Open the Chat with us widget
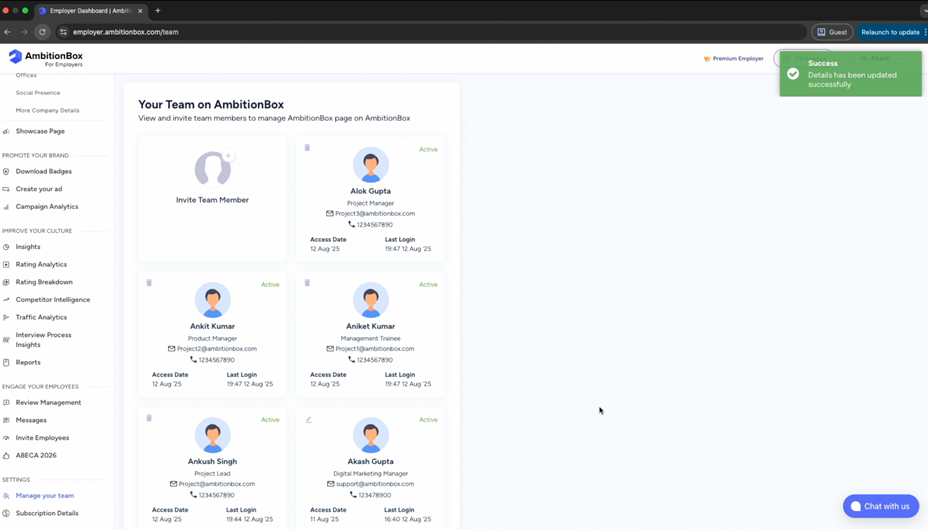Image resolution: width=928 pixels, height=529 pixels. 880,506
